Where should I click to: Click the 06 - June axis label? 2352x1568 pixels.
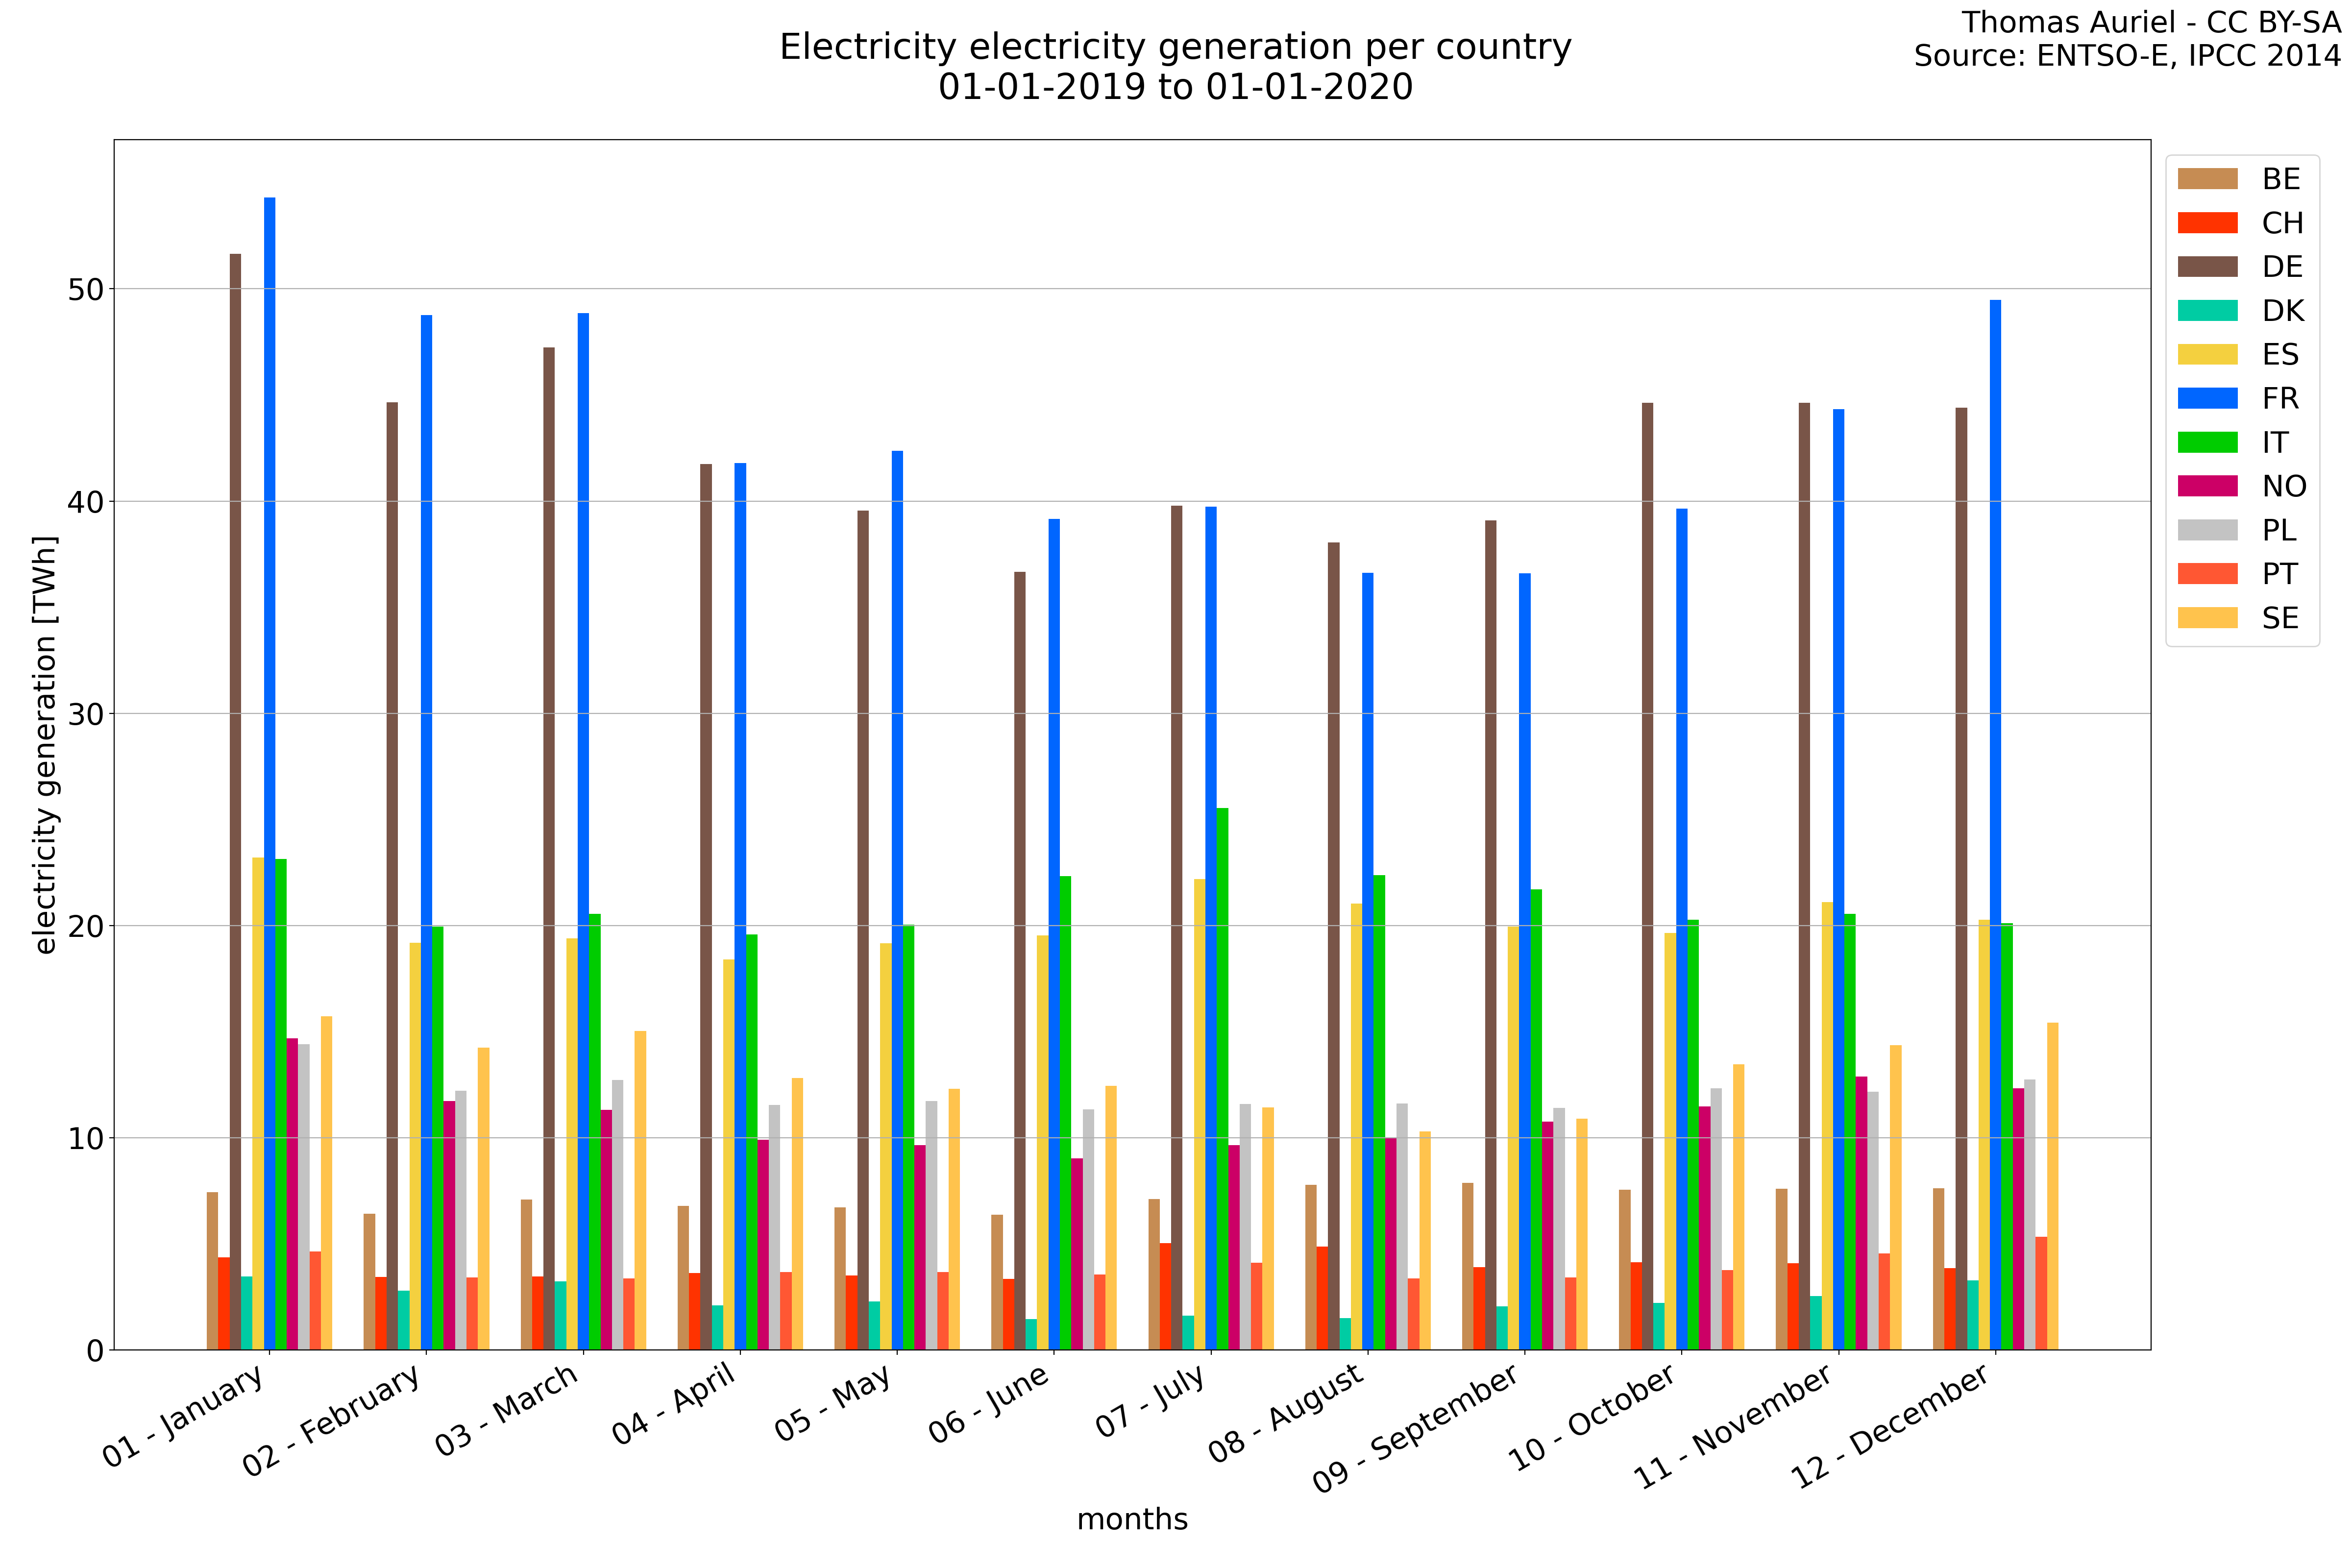click(990, 1405)
